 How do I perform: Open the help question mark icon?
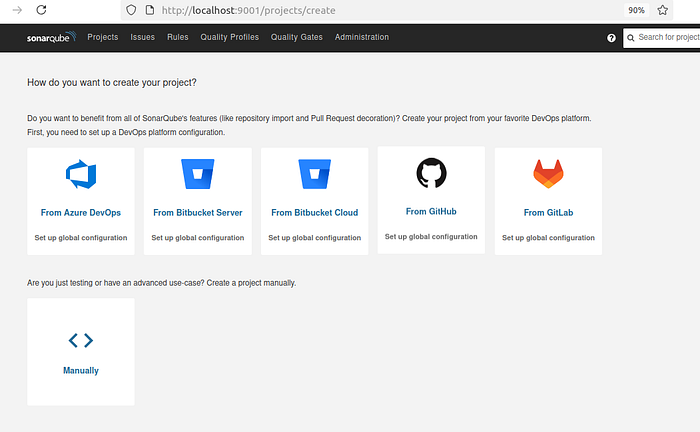611,38
